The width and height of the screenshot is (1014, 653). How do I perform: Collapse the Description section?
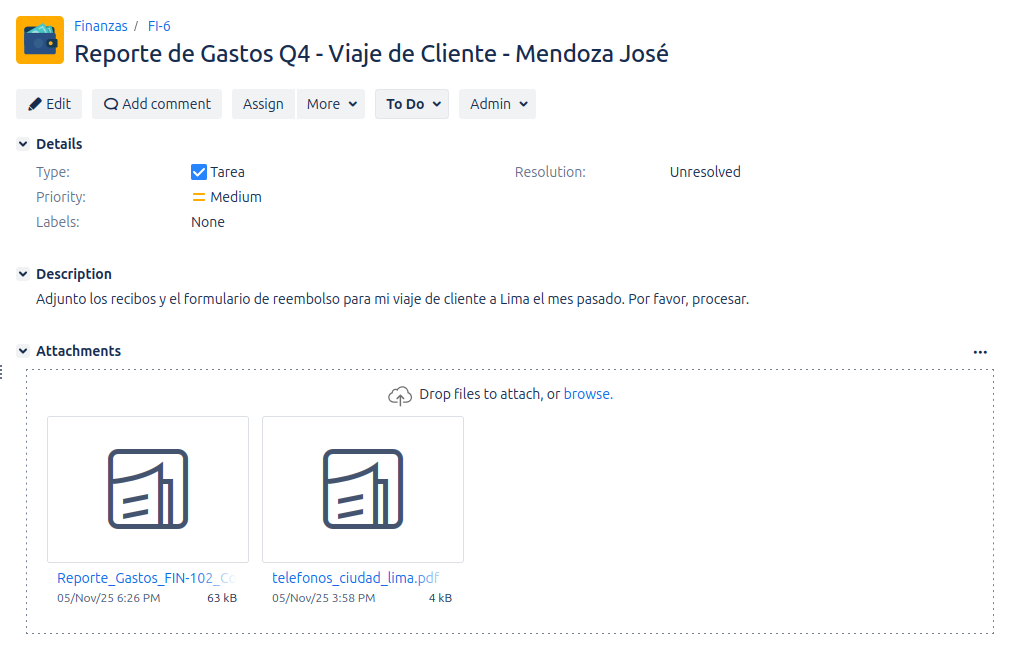pos(23,274)
